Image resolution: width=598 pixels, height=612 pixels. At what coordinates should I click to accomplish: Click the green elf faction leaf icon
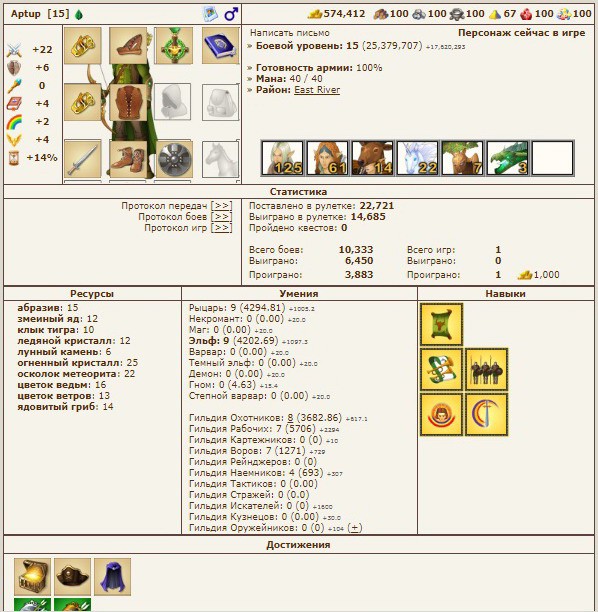(x=79, y=15)
